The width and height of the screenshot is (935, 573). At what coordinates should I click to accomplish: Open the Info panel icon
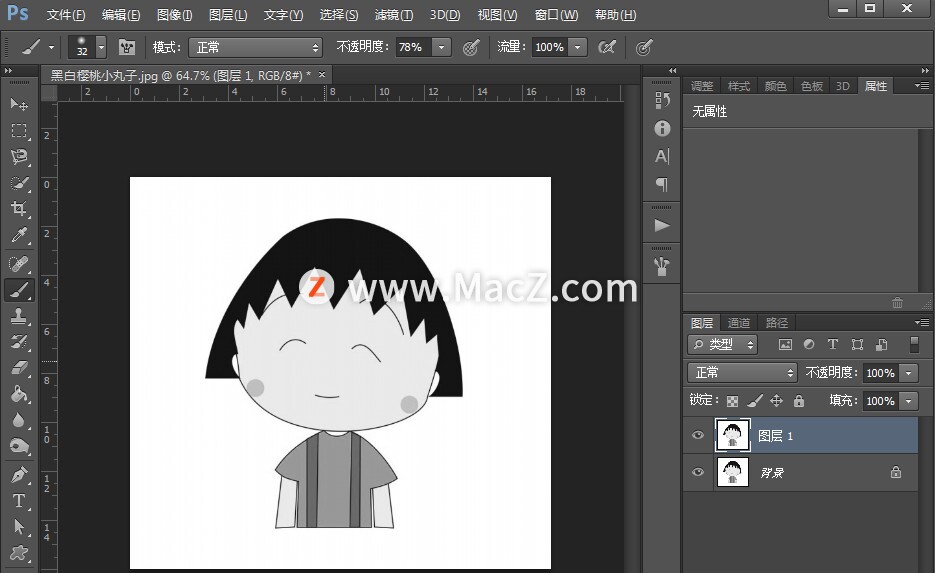tap(662, 128)
